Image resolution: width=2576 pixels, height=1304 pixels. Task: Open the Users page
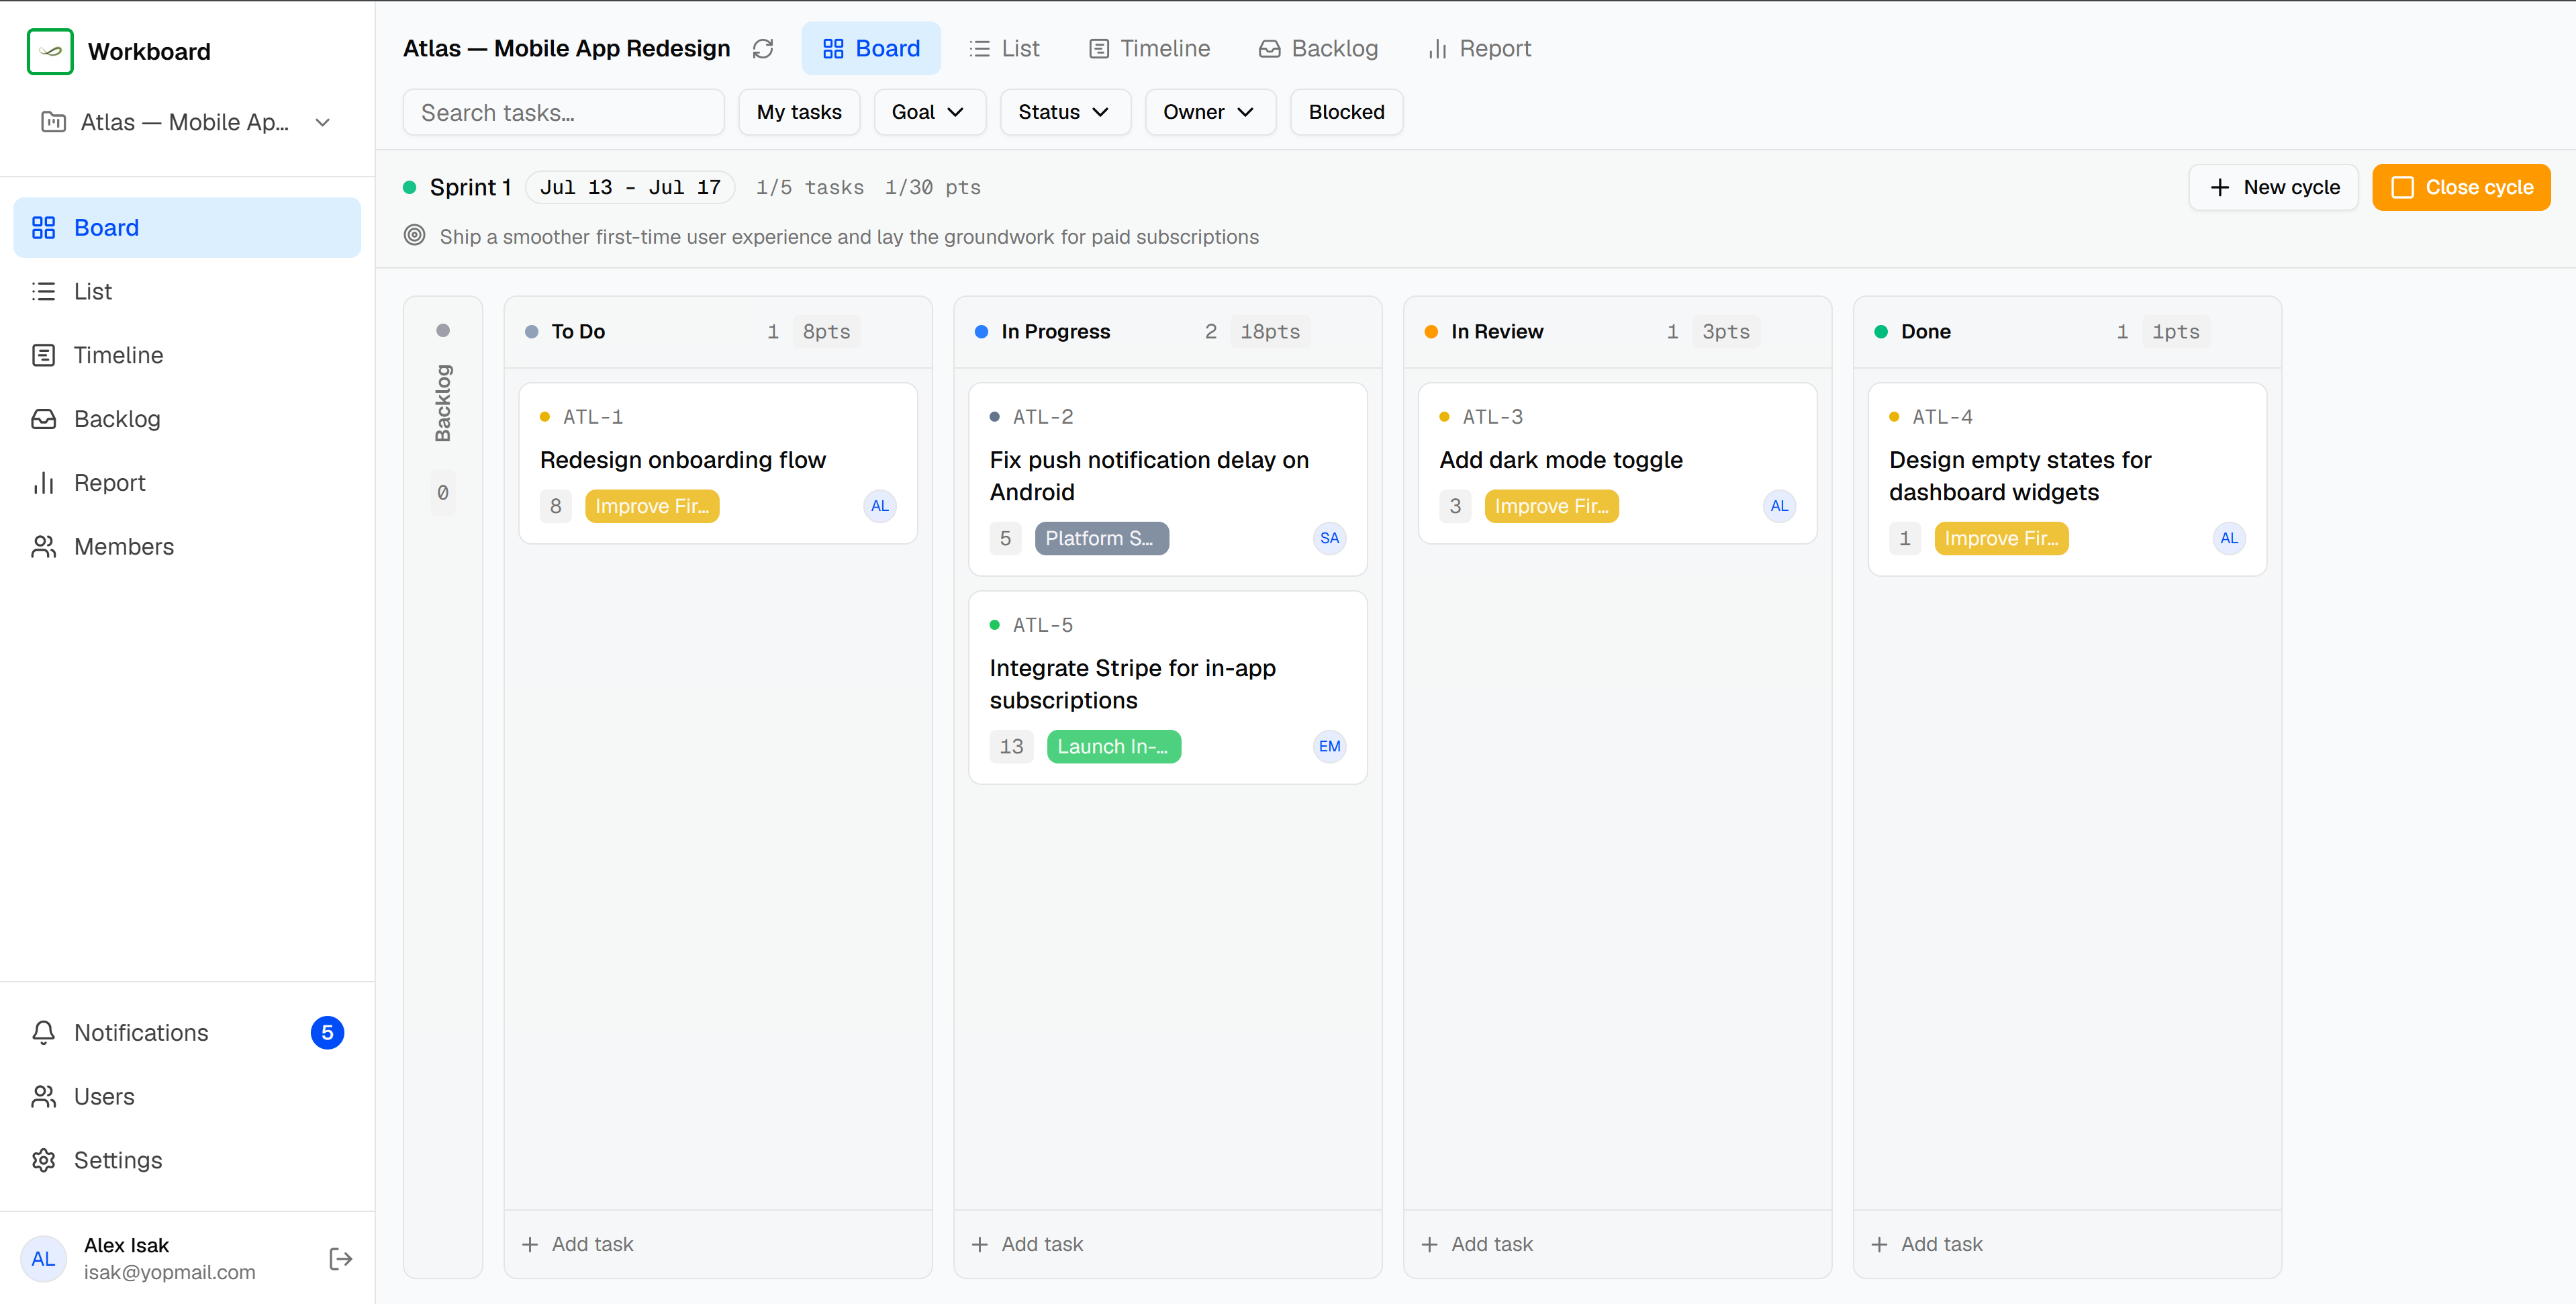click(187, 1097)
